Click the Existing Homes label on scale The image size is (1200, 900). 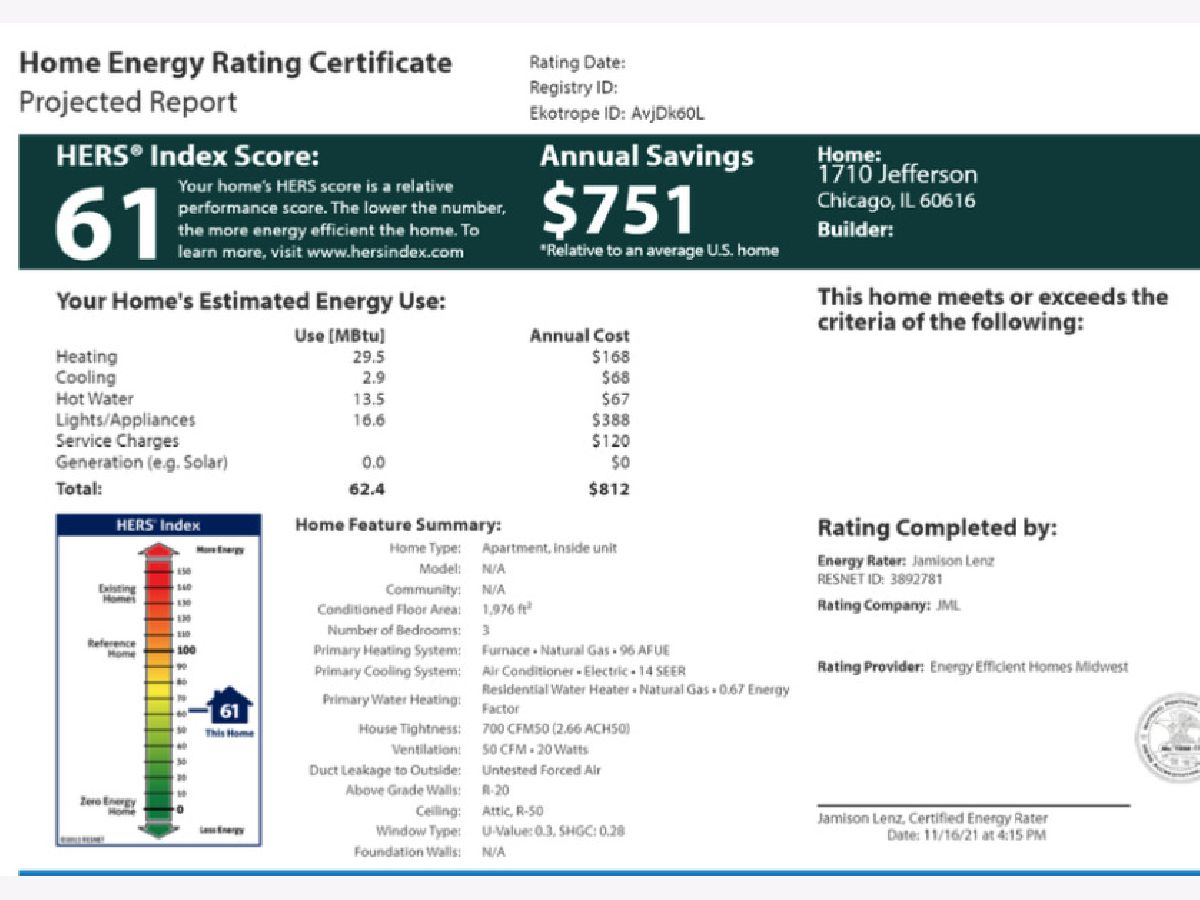[x=117, y=593]
